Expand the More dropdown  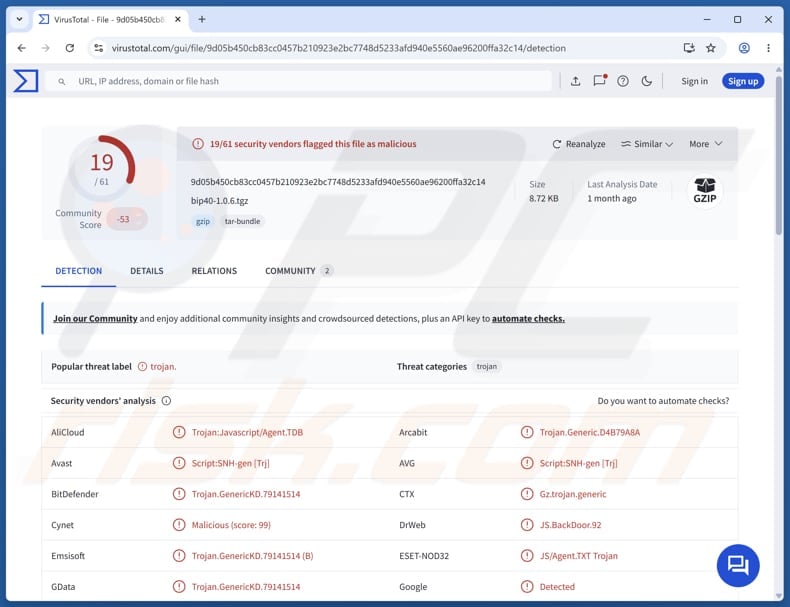(x=706, y=144)
